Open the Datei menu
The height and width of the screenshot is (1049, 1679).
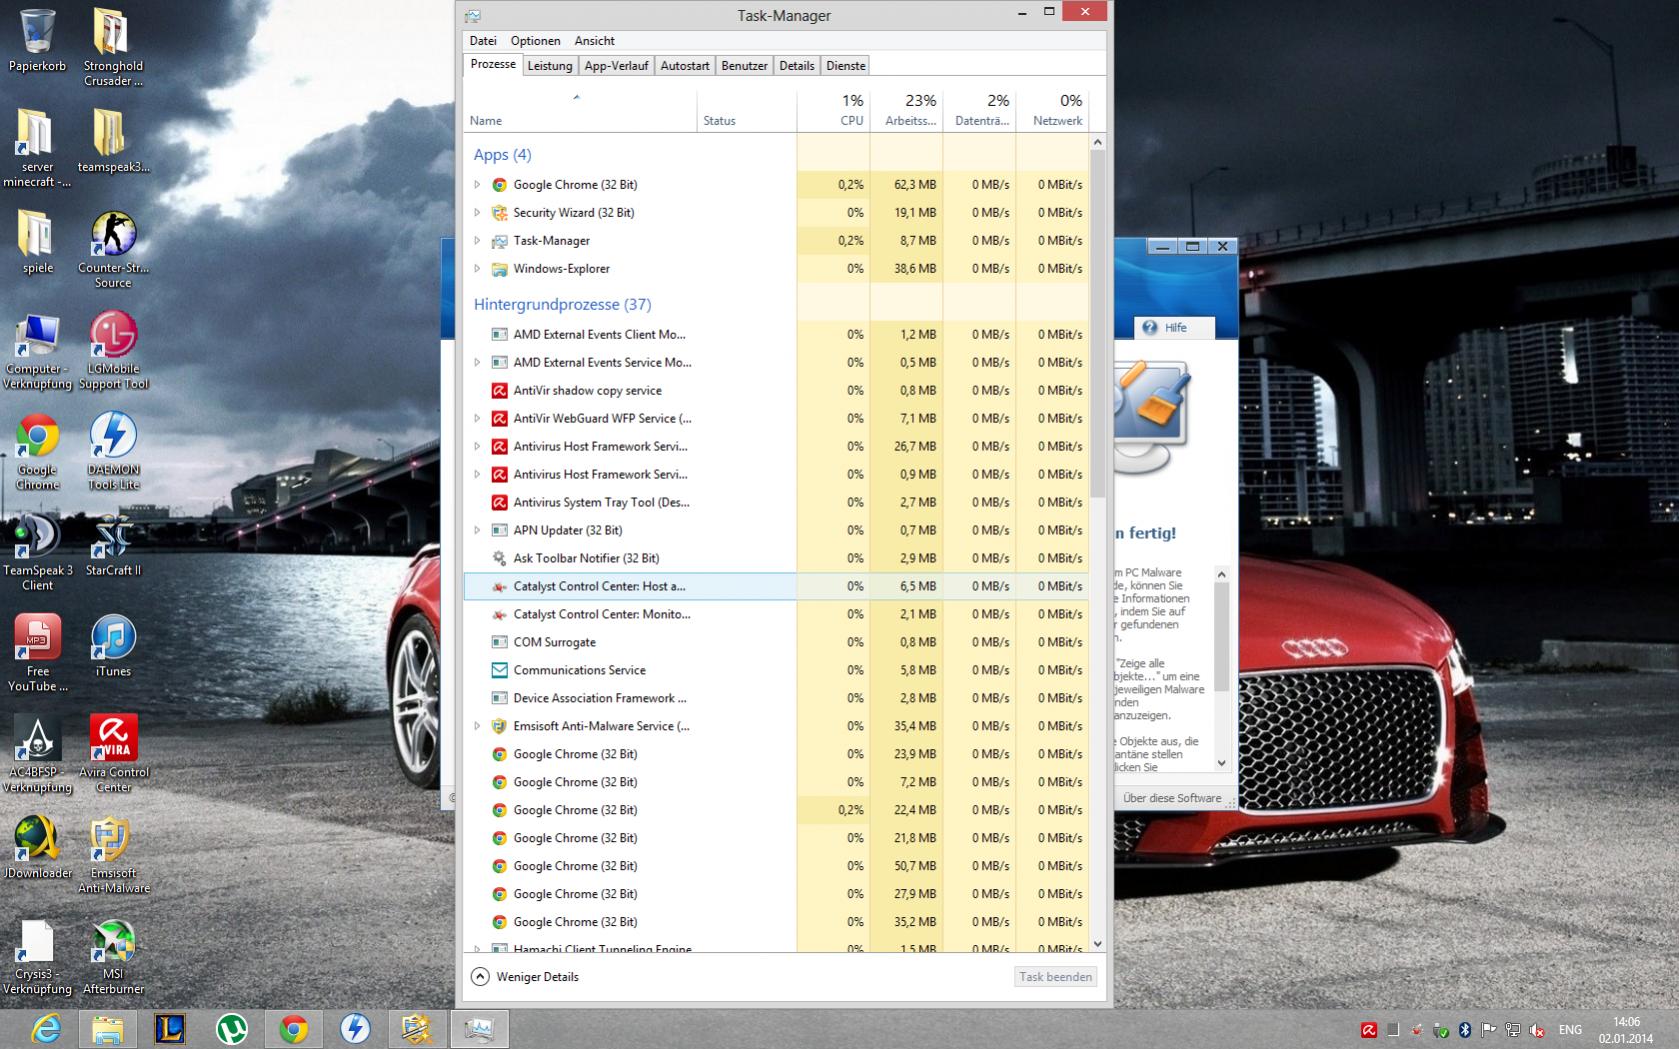pos(483,41)
